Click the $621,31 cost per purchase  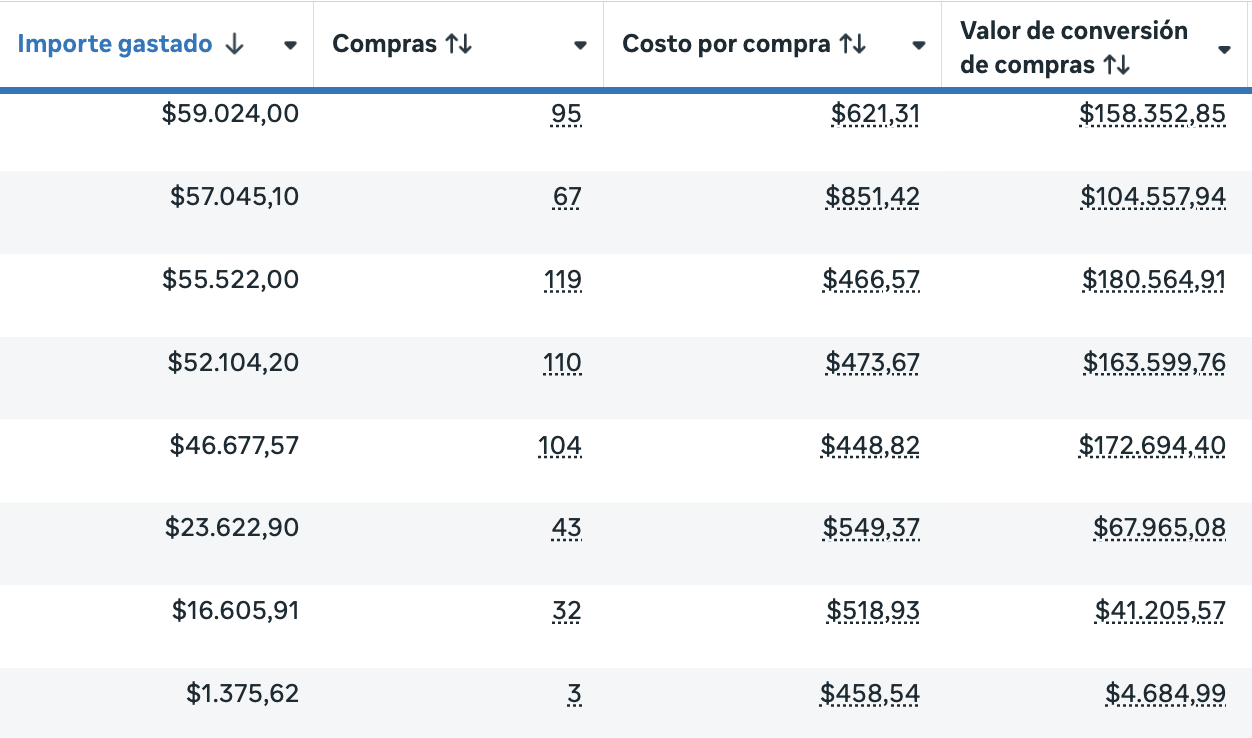(x=875, y=115)
